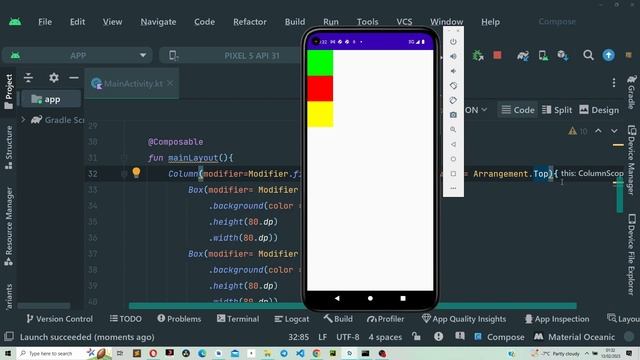Stop the running app (red square)
Viewport: 640px width, 360px height.
[x=497, y=55]
